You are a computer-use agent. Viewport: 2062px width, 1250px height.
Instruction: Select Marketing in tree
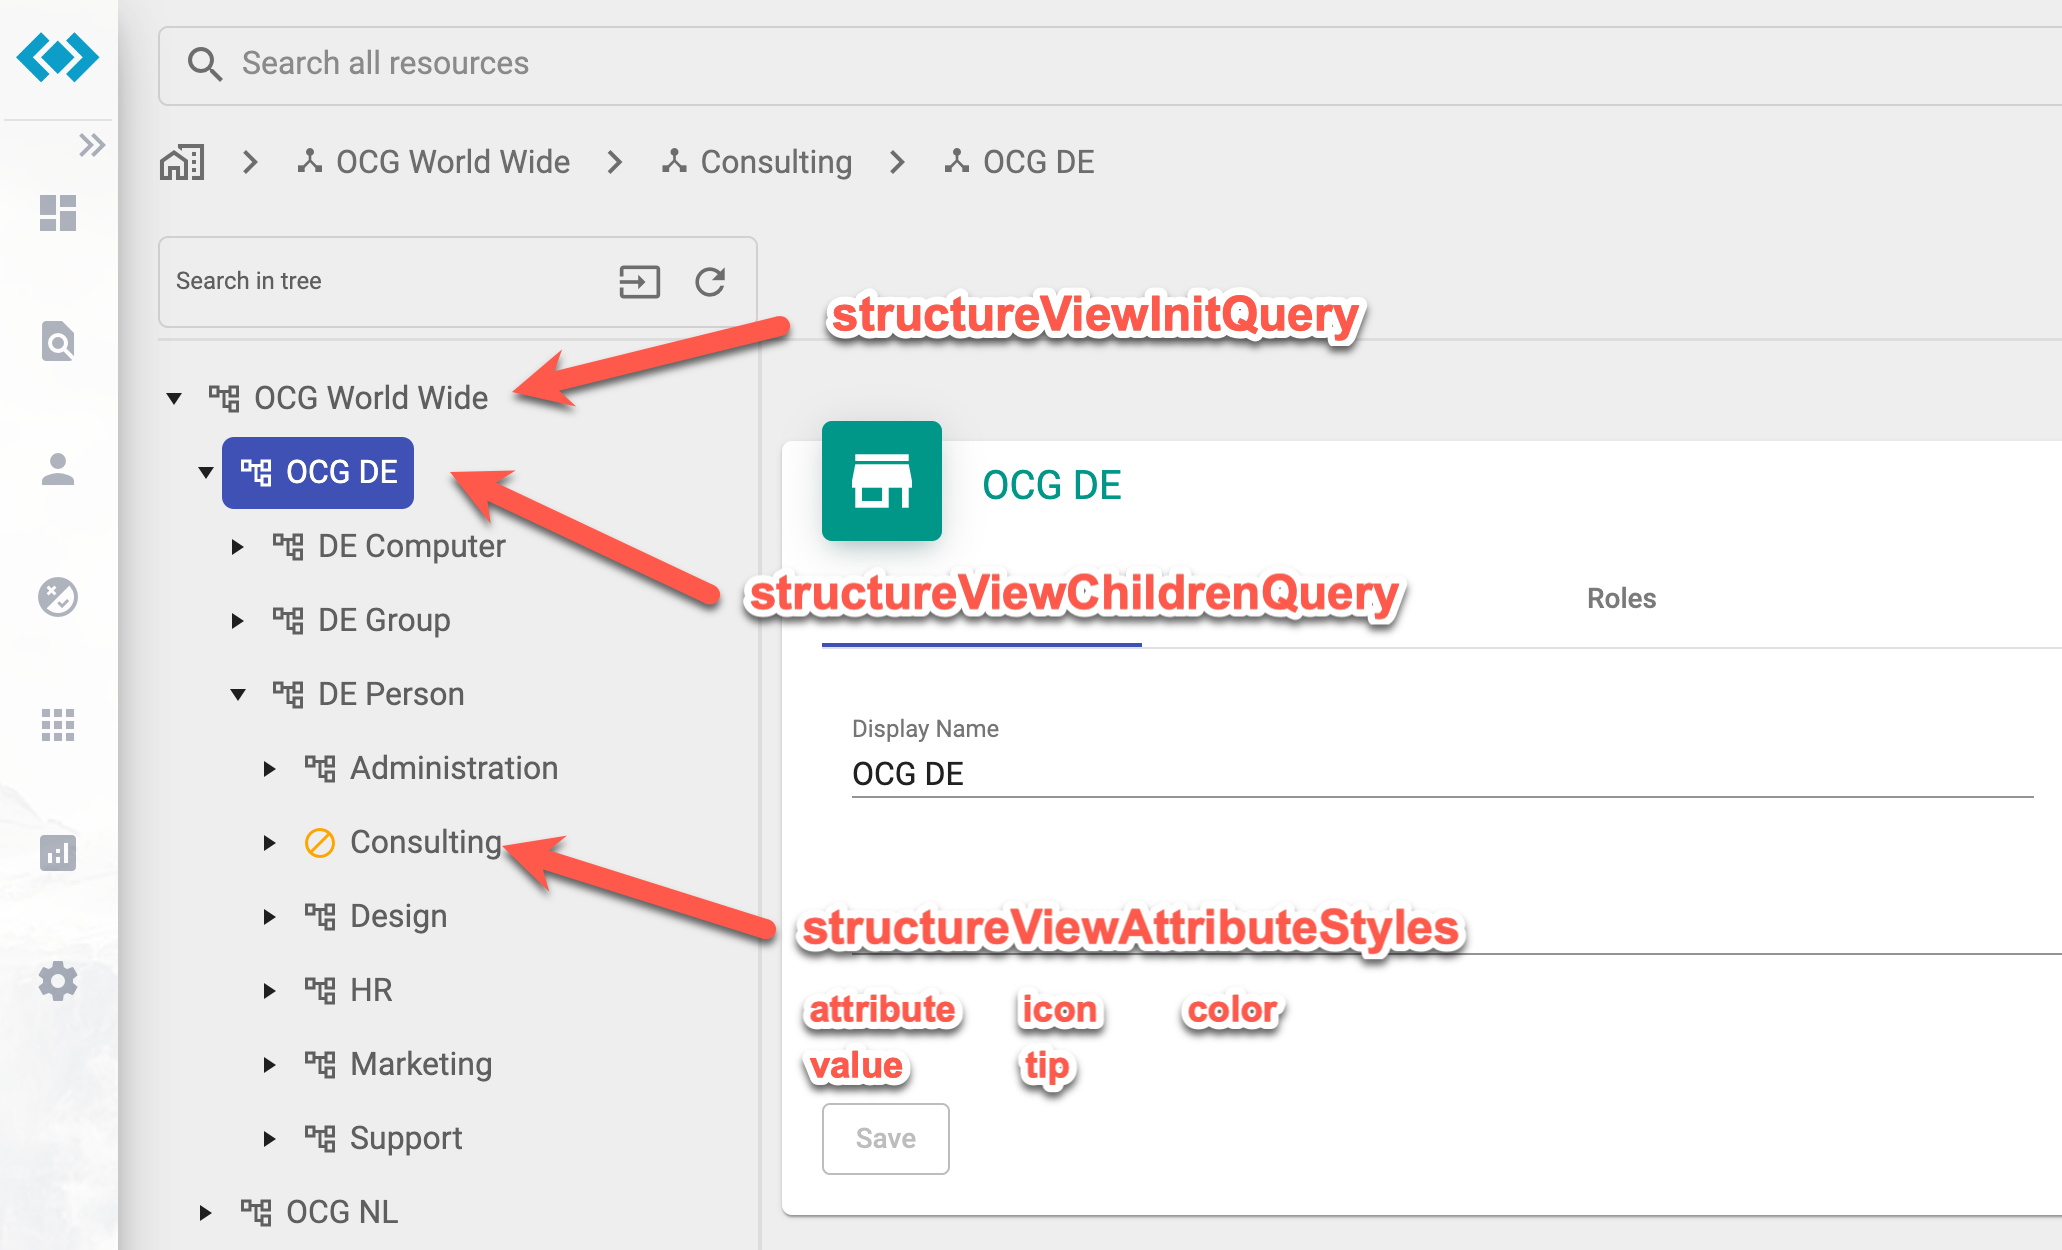pyautogui.click(x=421, y=1064)
